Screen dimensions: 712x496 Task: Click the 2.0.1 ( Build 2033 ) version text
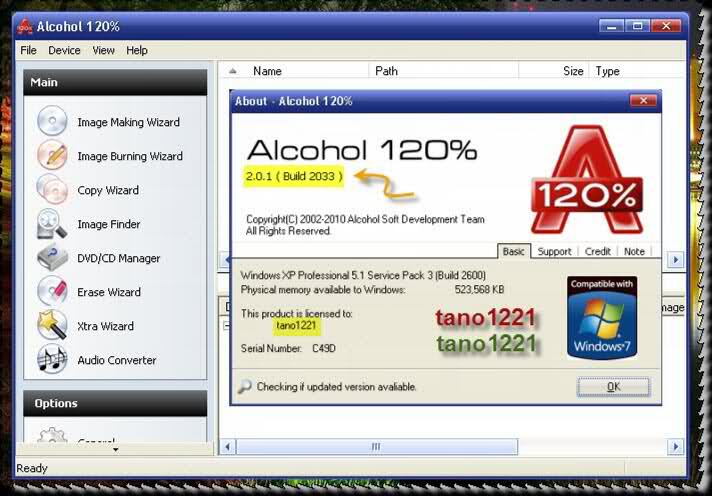tap(294, 176)
